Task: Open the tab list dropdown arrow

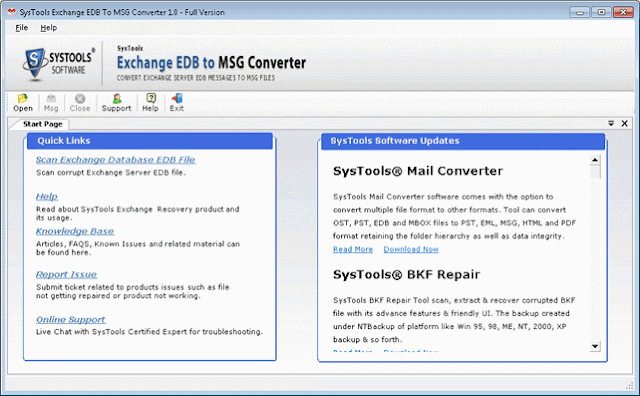Action: coord(611,123)
